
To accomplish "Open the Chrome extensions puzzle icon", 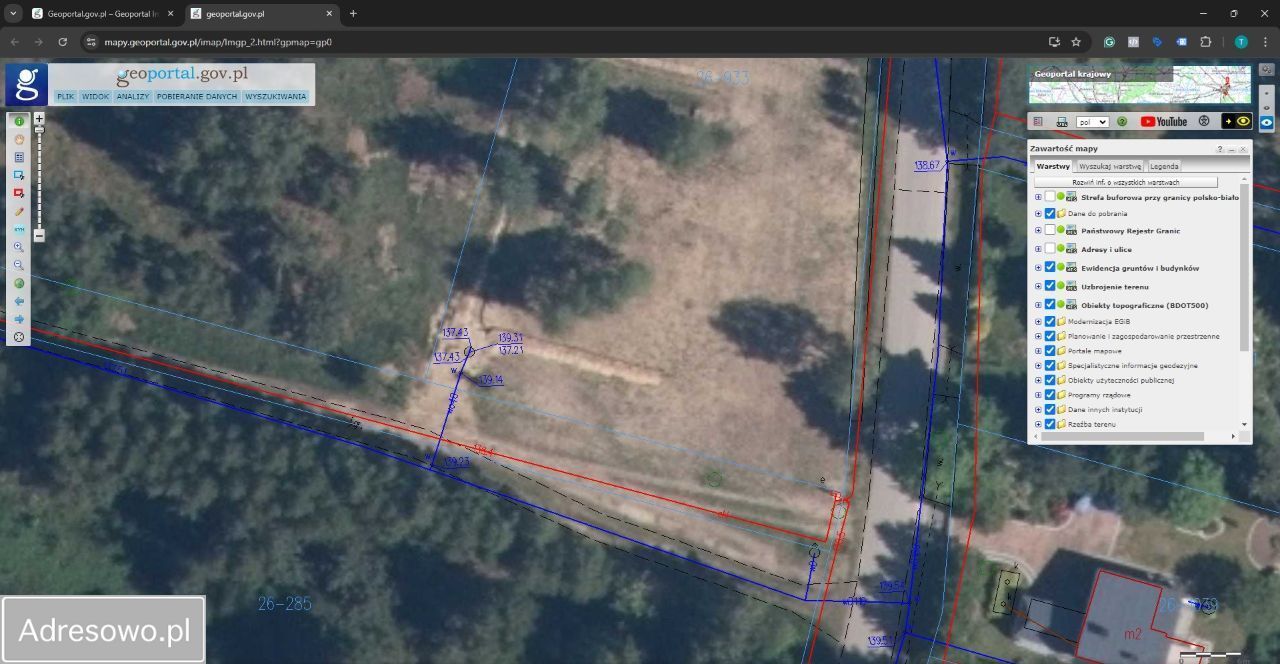I will (x=1205, y=42).
